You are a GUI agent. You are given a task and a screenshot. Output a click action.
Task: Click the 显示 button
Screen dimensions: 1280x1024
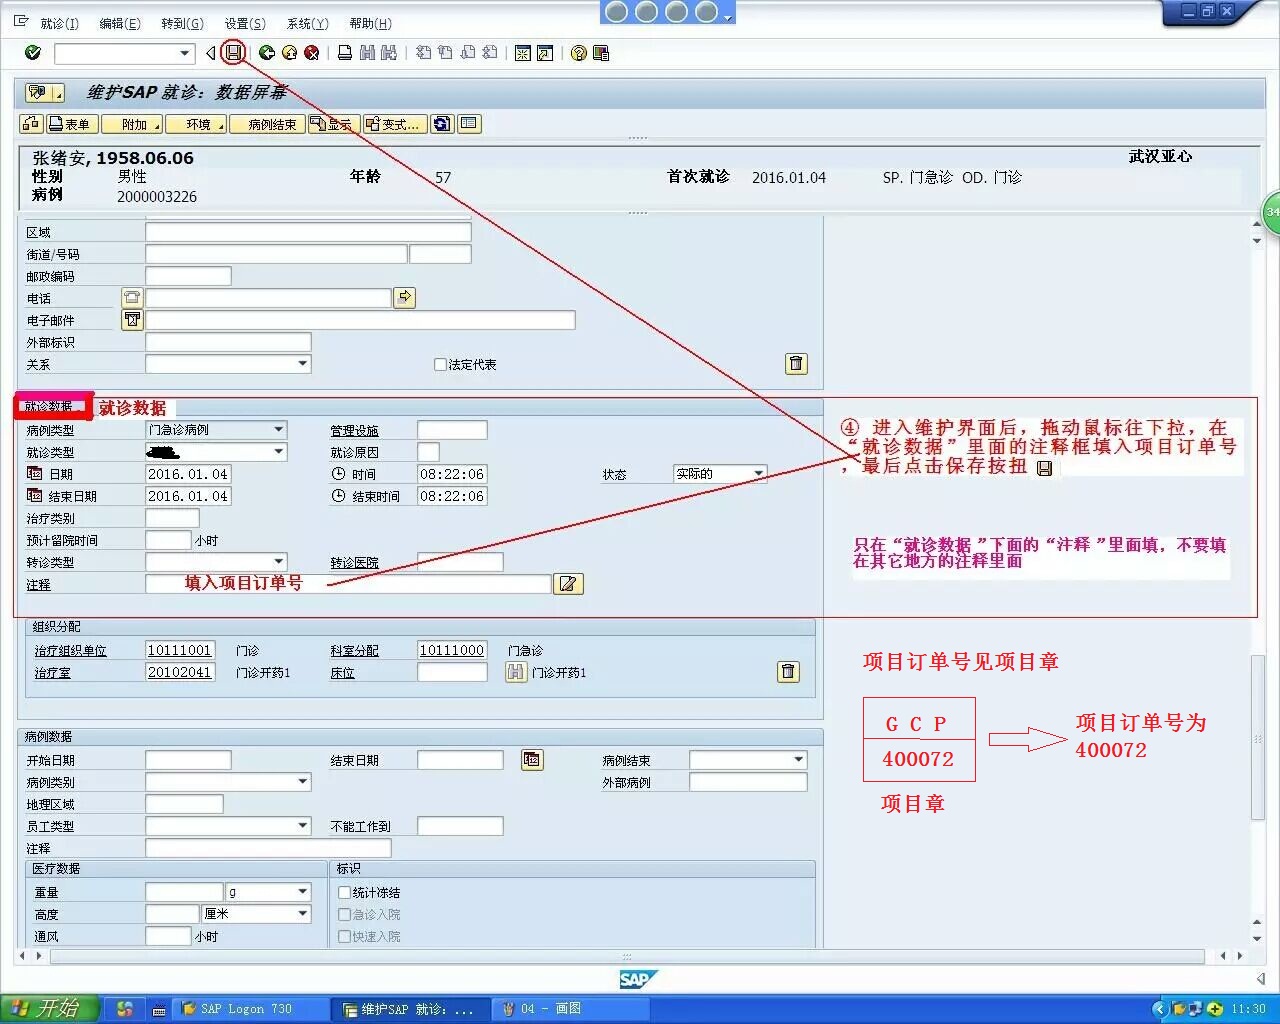pyautogui.click(x=333, y=124)
